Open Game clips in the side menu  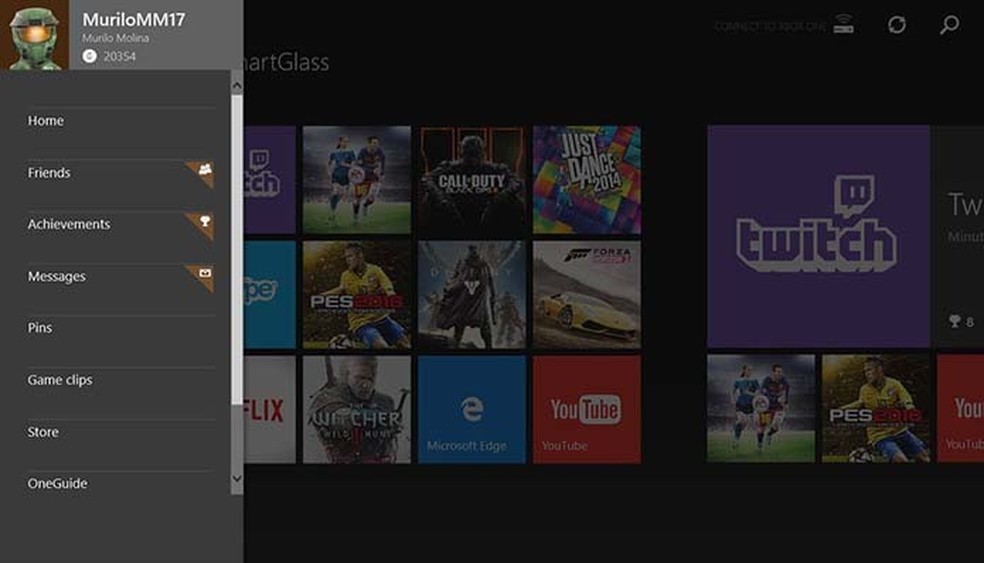coord(120,380)
